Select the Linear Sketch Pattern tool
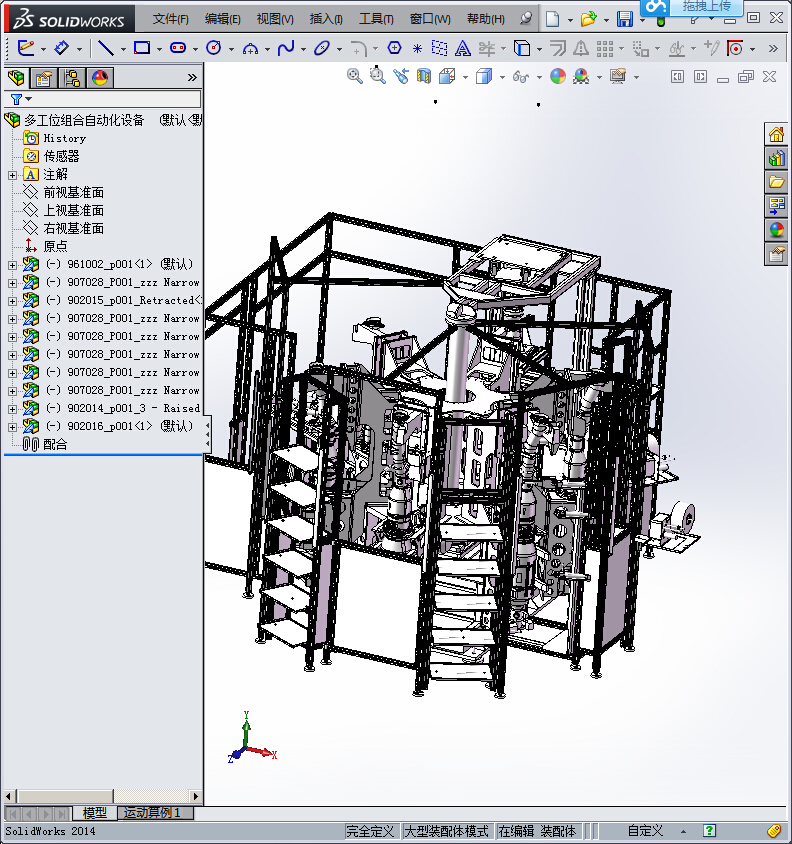The image size is (792, 844). pyautogui.click(x=605, y=48)
